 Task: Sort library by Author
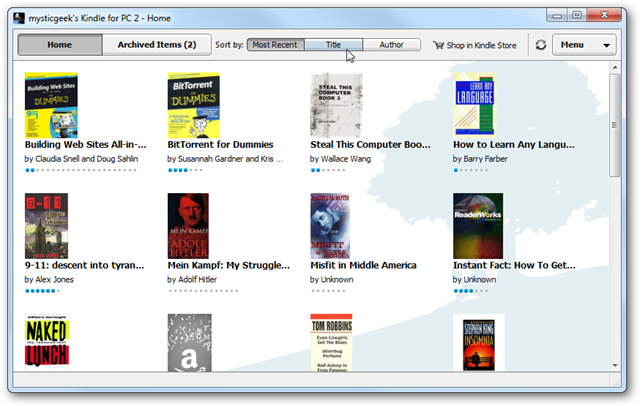[392, 45]
